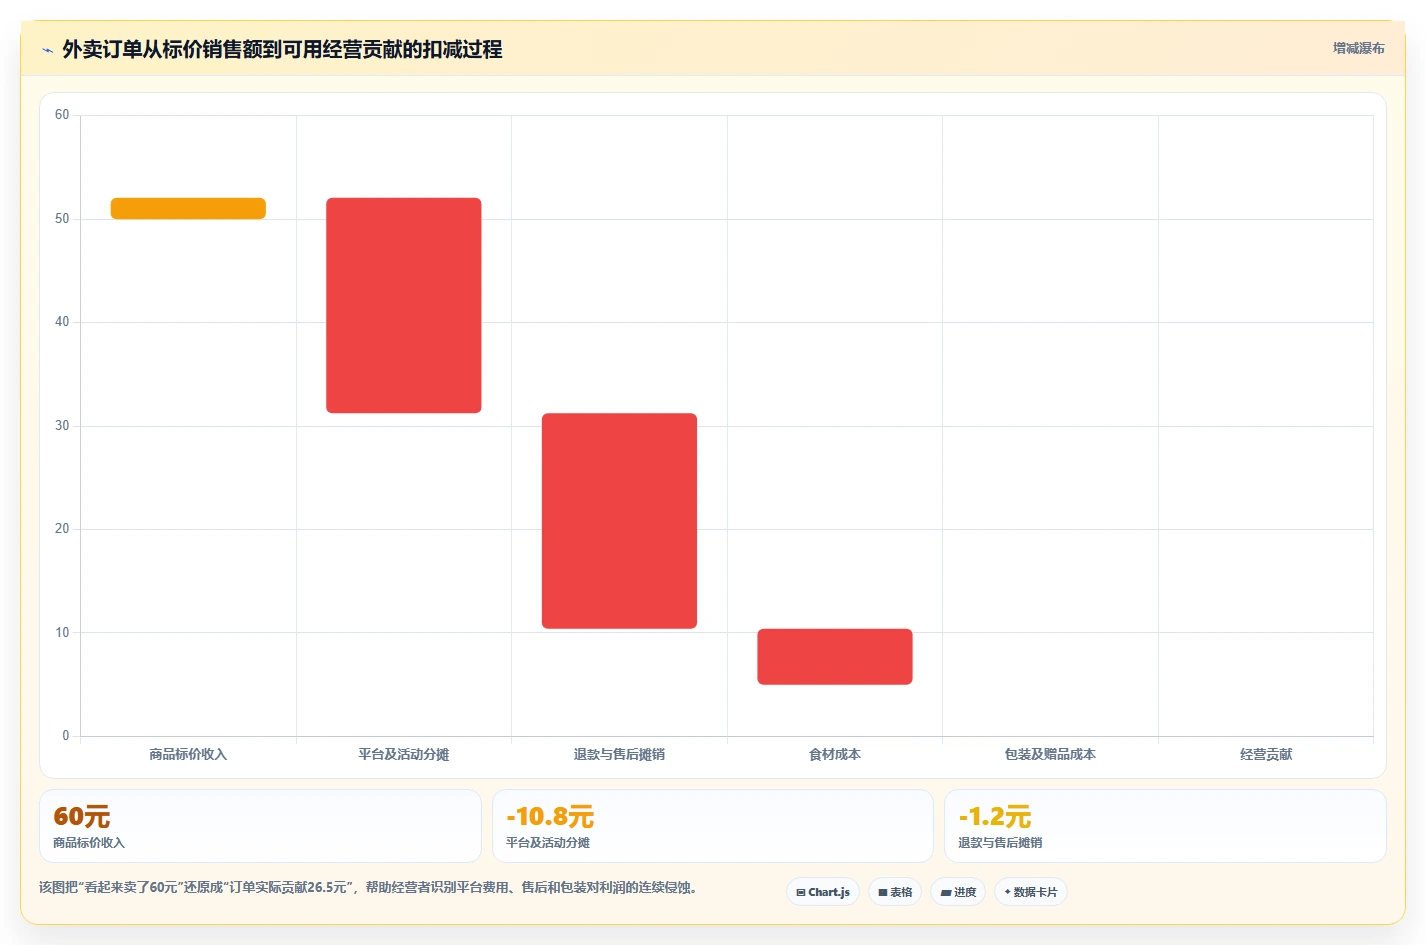Click the description text starting 该图把

(x=368, y=887)
